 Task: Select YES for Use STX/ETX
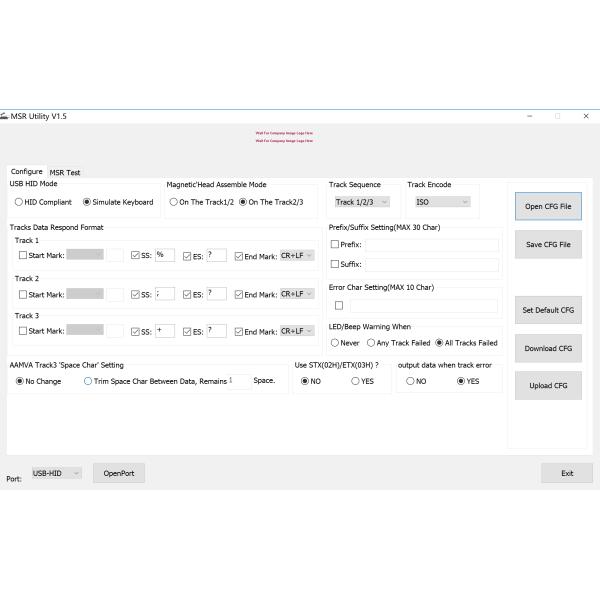click(x=355, y=381)
